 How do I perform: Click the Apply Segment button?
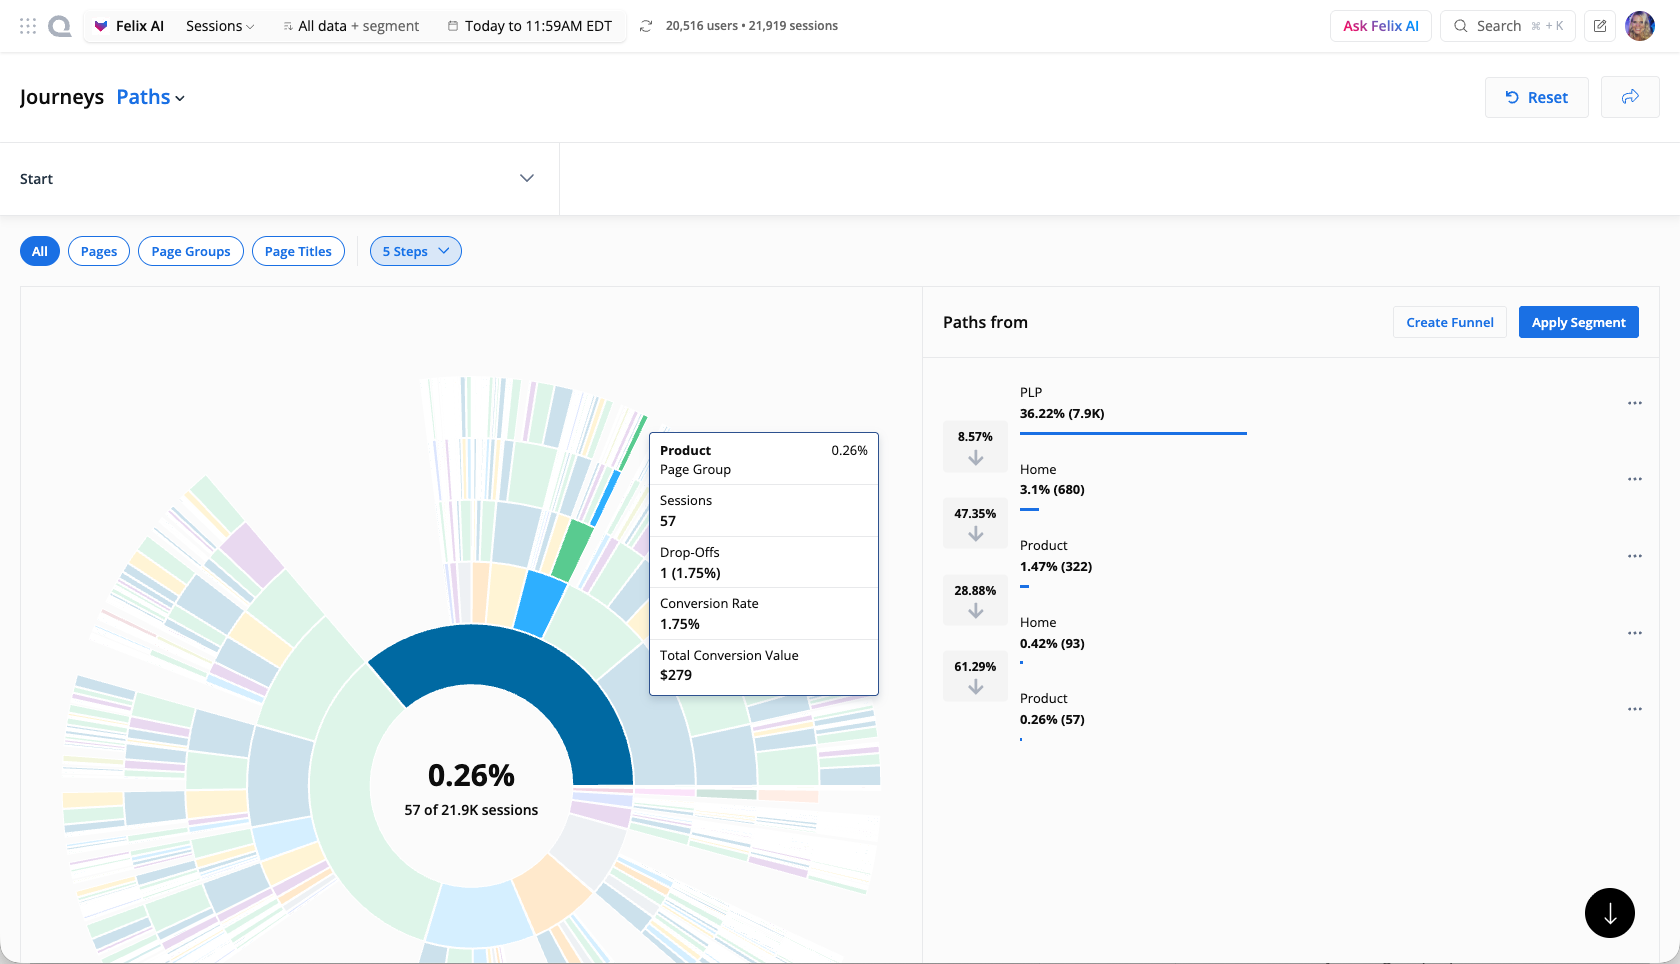(x=1579, y=322)
